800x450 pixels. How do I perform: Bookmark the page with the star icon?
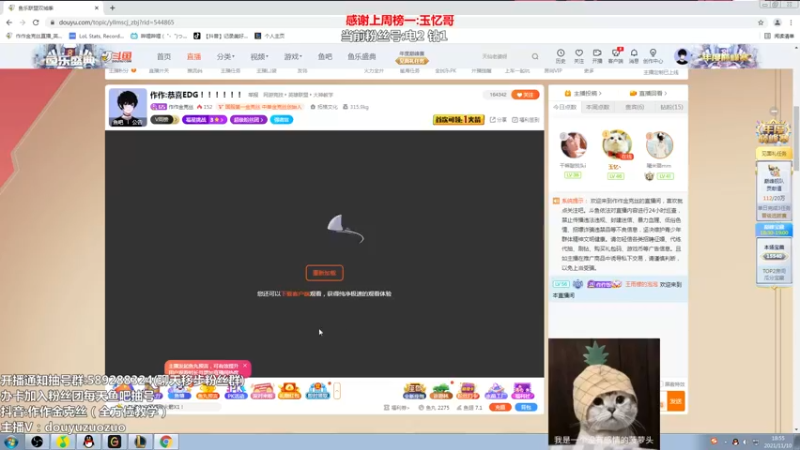[761, 22]
